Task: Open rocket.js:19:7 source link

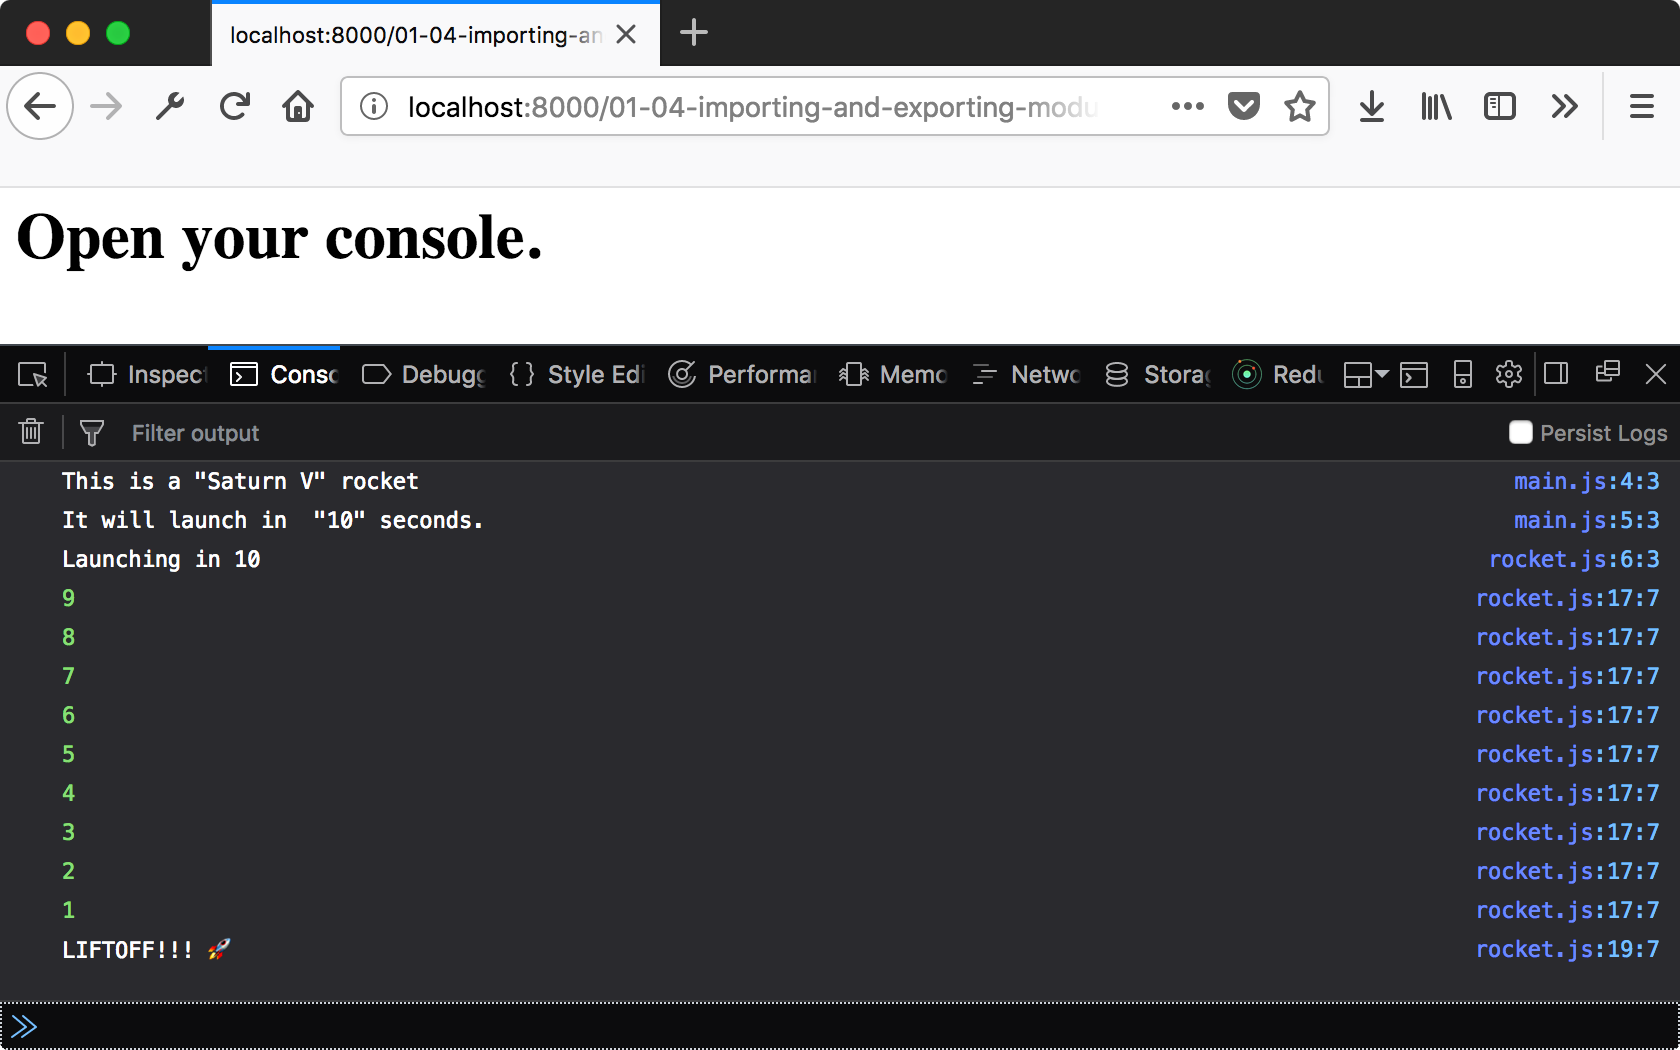Action: 1567,949
